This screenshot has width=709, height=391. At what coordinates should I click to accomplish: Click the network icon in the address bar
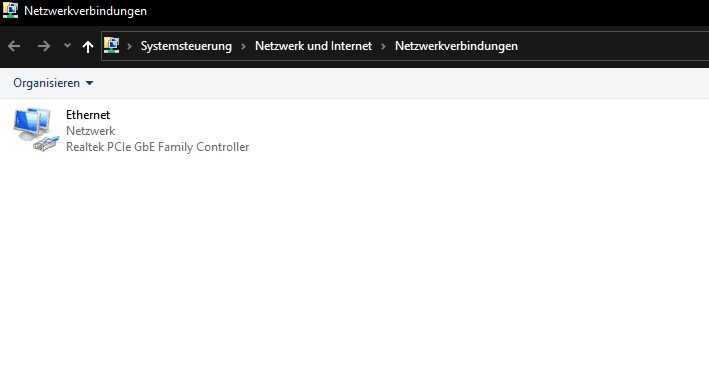click(x=112, y=46)
